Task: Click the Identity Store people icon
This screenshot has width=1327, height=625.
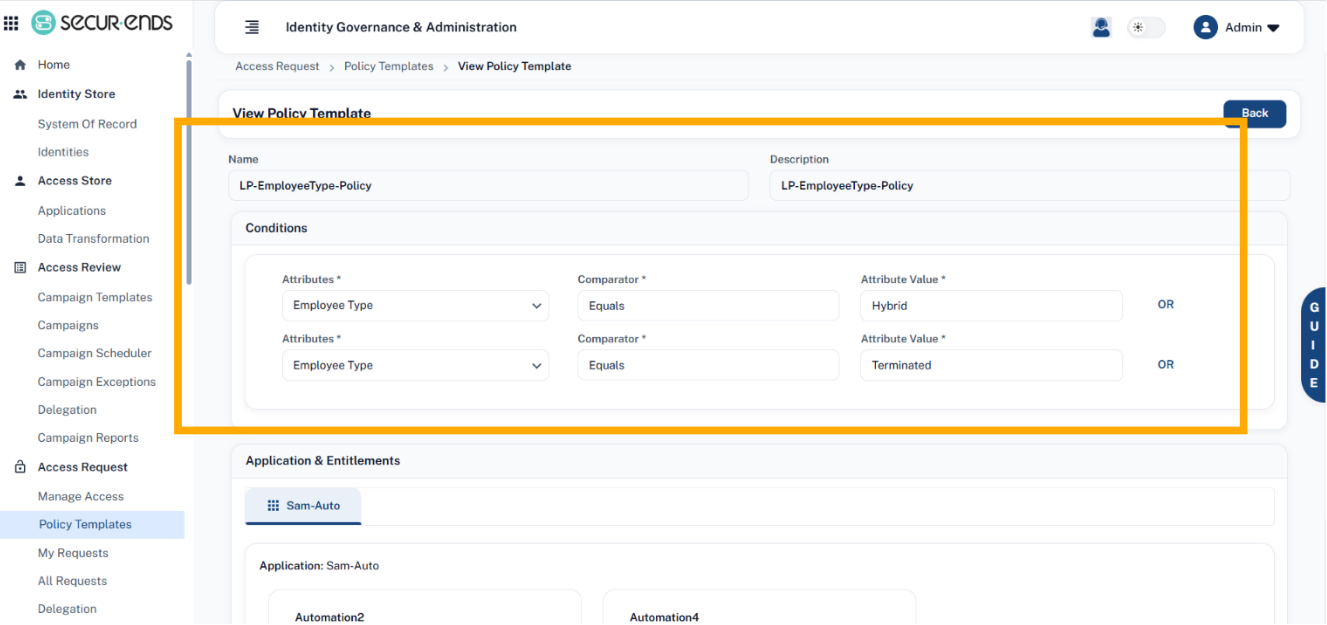Action: tap(20, 94)
